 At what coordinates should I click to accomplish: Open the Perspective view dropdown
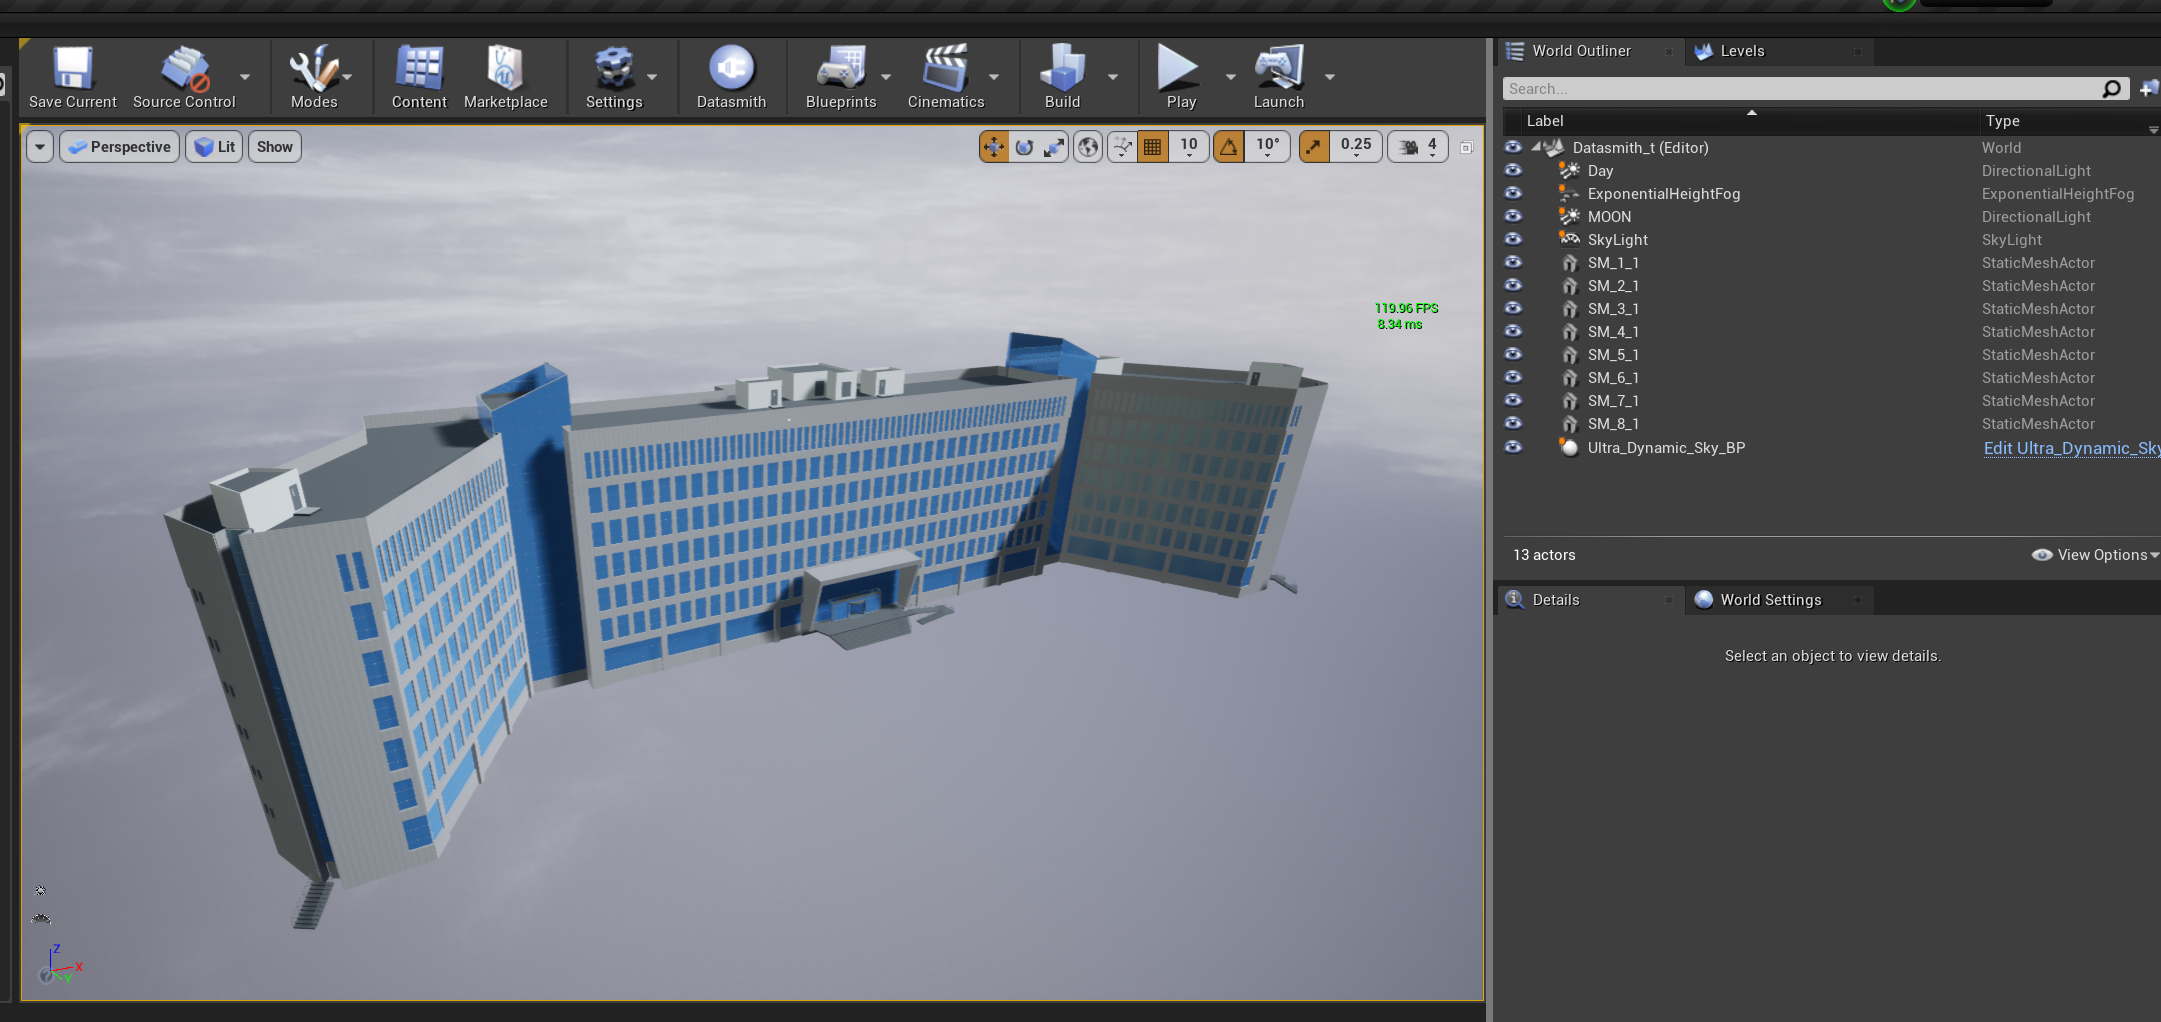coord(119,146)
